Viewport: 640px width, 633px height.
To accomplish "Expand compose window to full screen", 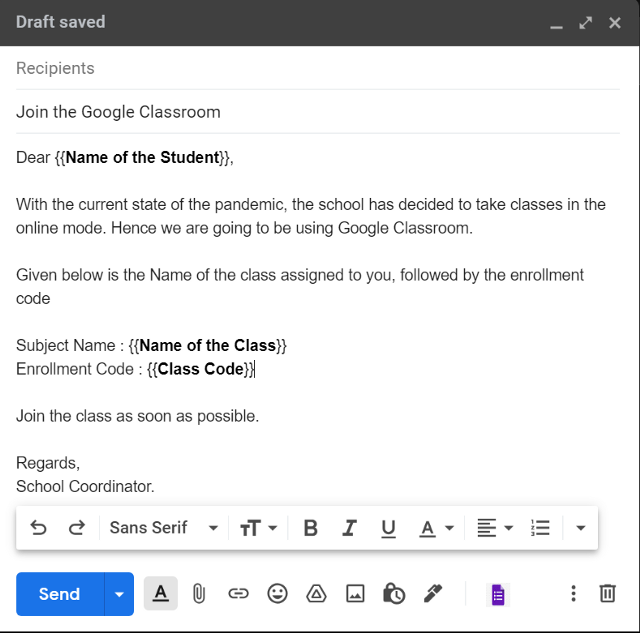I will point(586,23).
